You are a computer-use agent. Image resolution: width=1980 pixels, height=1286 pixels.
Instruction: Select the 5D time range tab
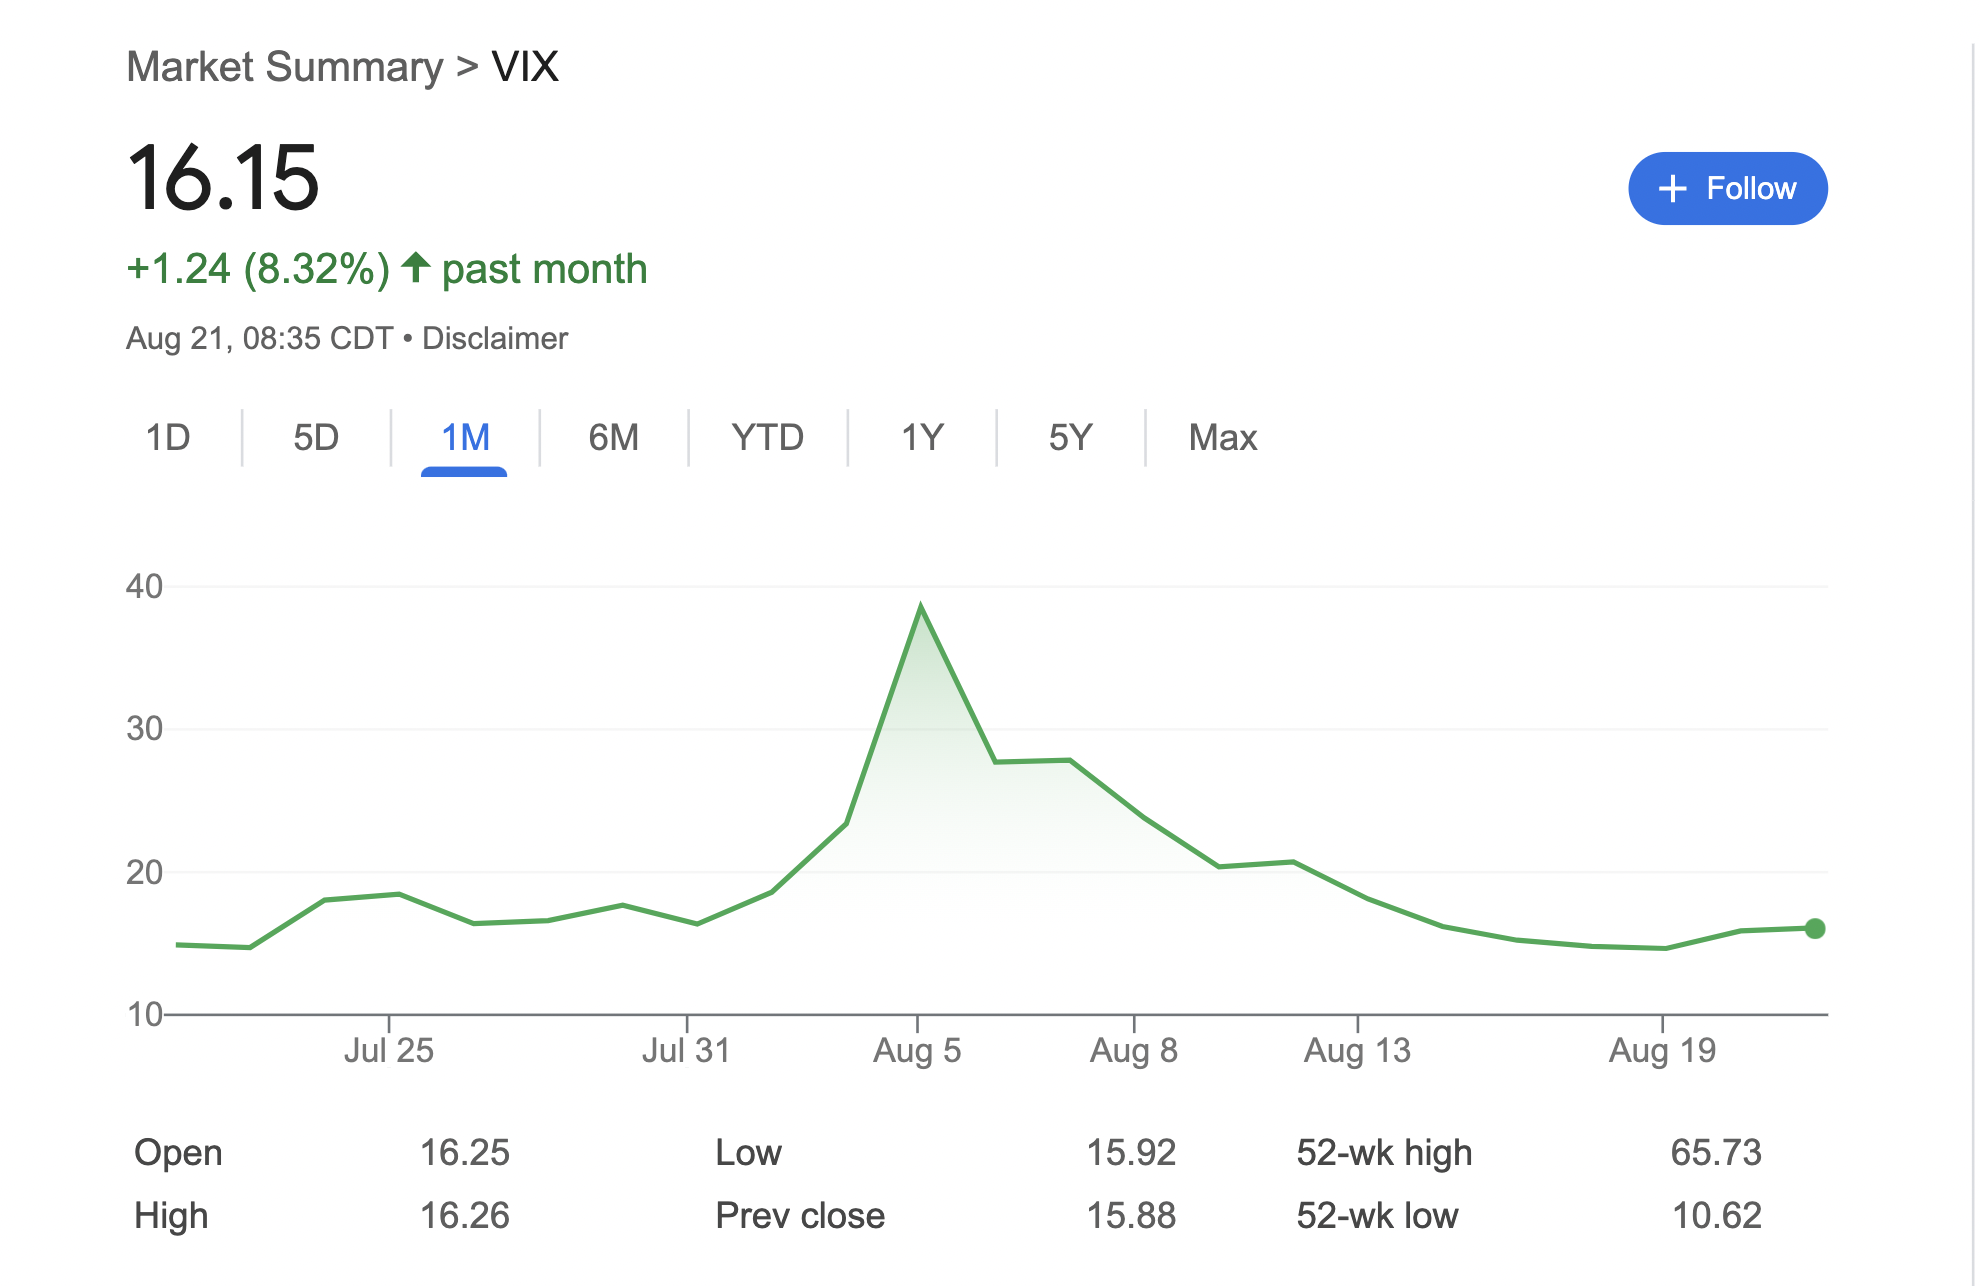click(316, 438)
